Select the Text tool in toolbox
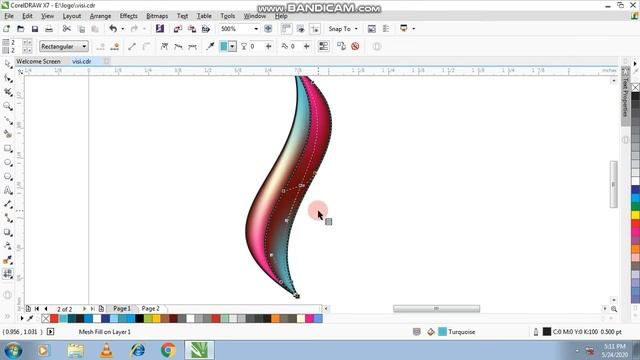Screen dimensions: 640x360 click(x=8, y=190)
